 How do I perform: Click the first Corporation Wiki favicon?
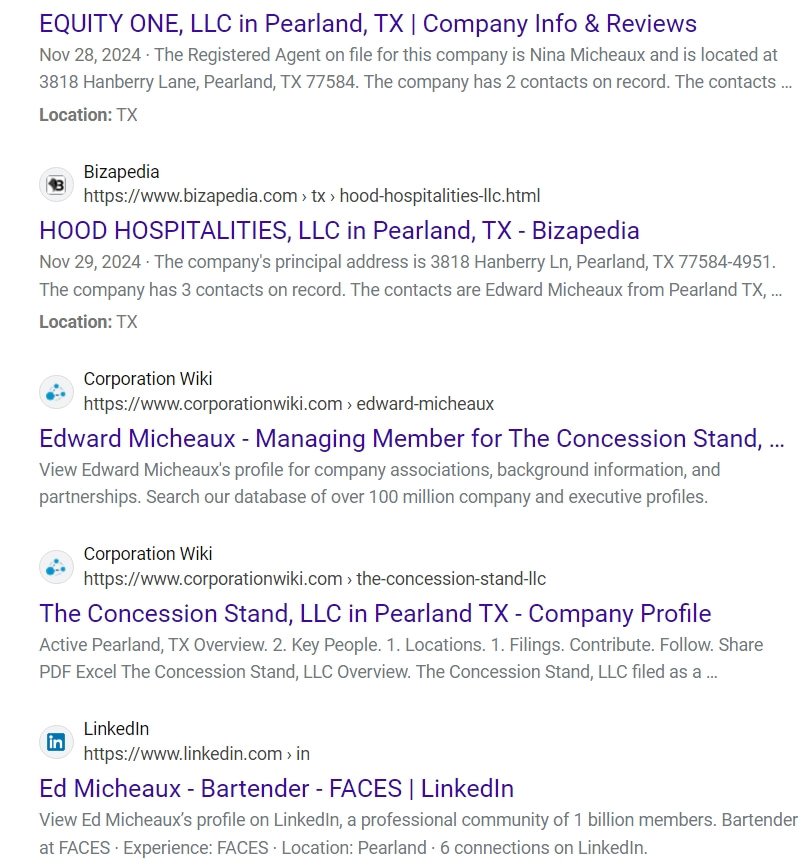[x=56, y=392]
